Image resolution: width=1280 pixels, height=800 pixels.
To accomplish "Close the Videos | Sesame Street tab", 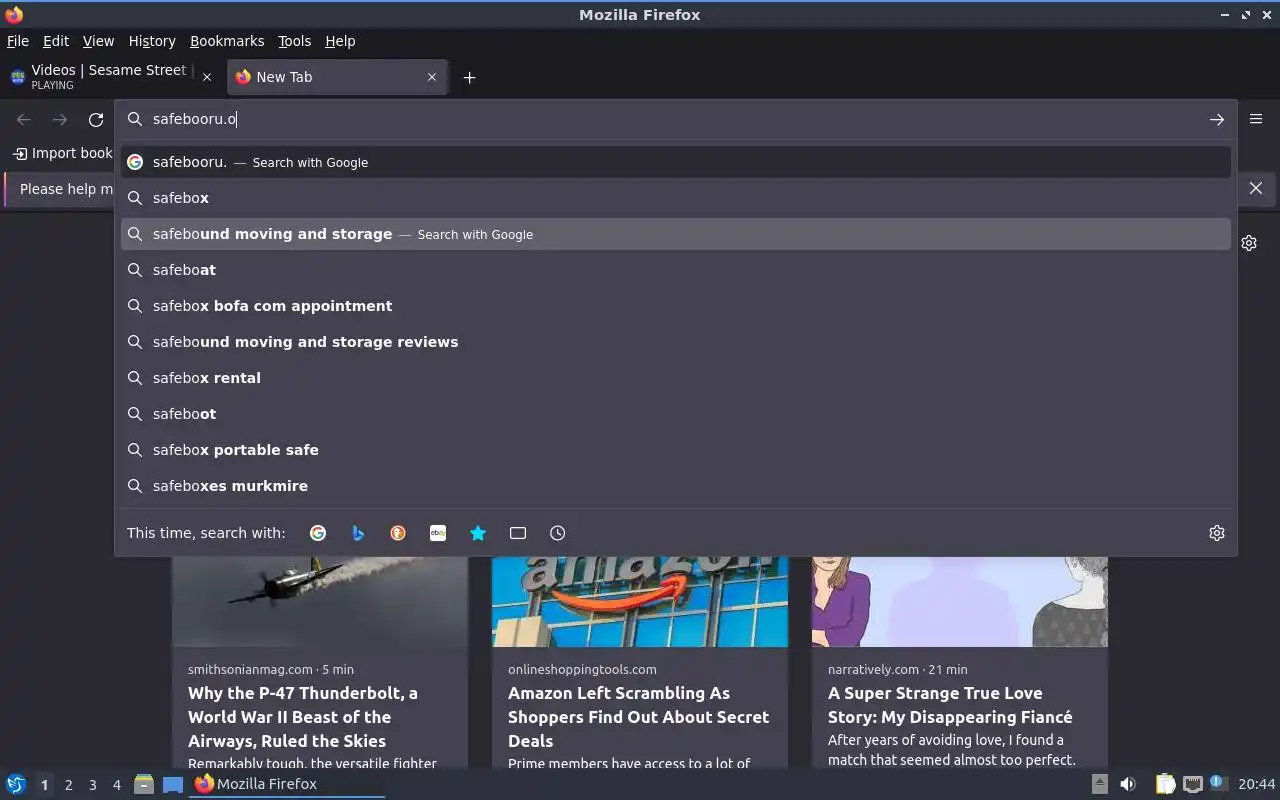I will point(207,77).
